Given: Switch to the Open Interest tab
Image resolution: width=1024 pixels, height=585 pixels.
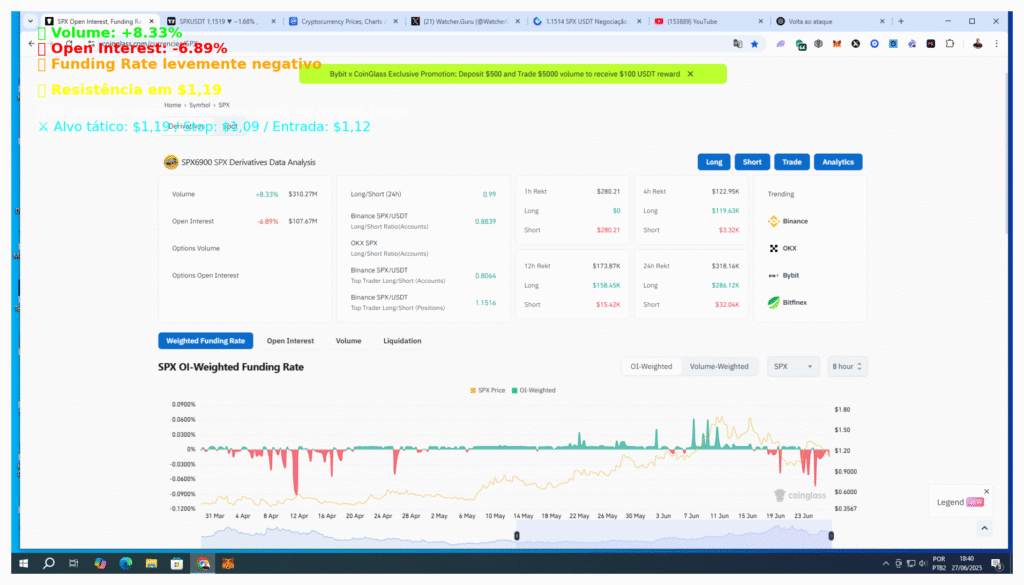Looking at the screenshot, I should 290,341.
